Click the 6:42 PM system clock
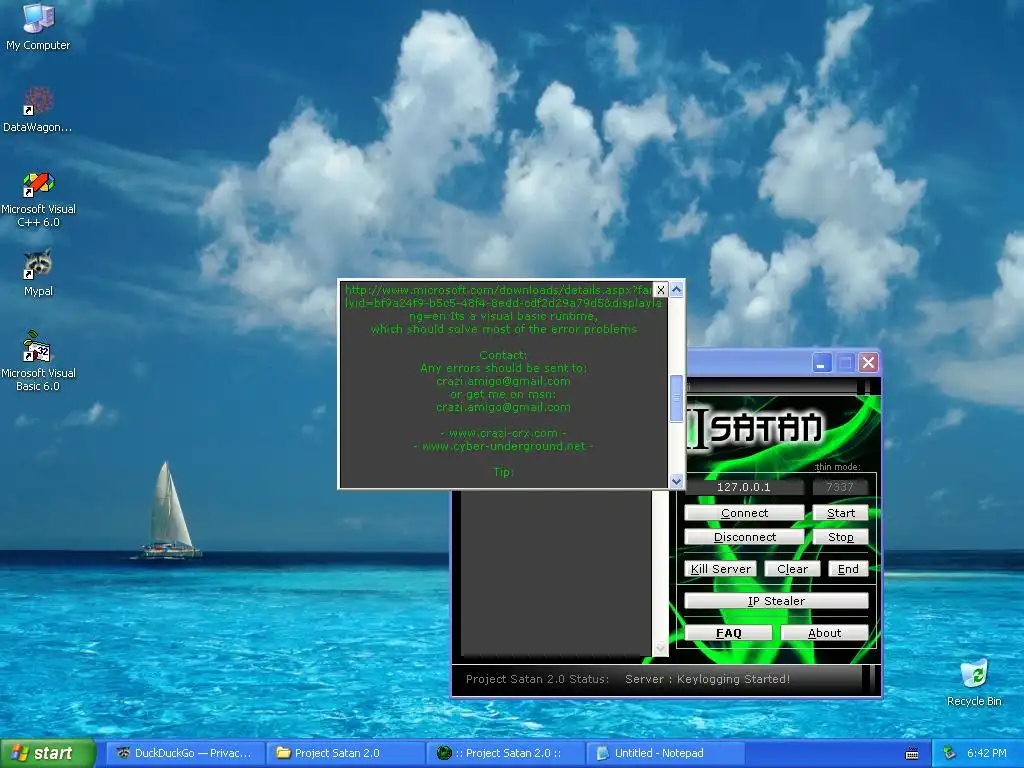 [x=986, y=753]
